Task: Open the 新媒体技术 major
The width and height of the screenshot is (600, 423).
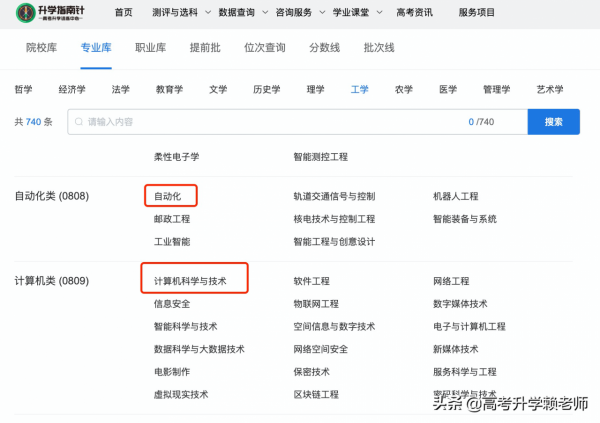Action: (456, 349)
